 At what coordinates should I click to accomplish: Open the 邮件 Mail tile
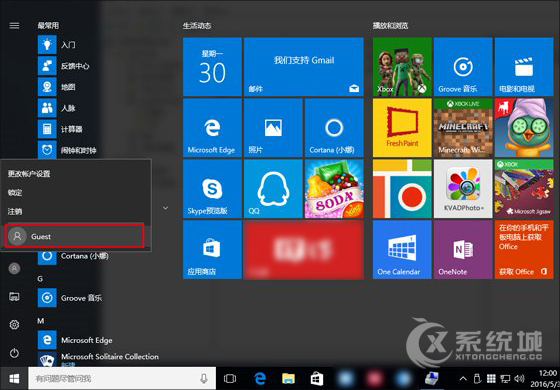click(x=304, y=67)
